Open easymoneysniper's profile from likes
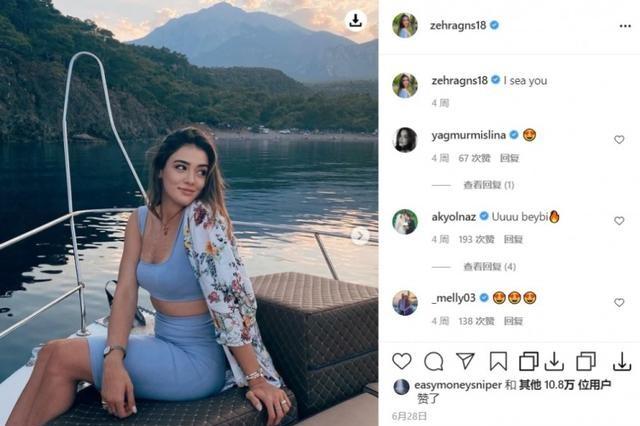640x426 pixels. 458,385
